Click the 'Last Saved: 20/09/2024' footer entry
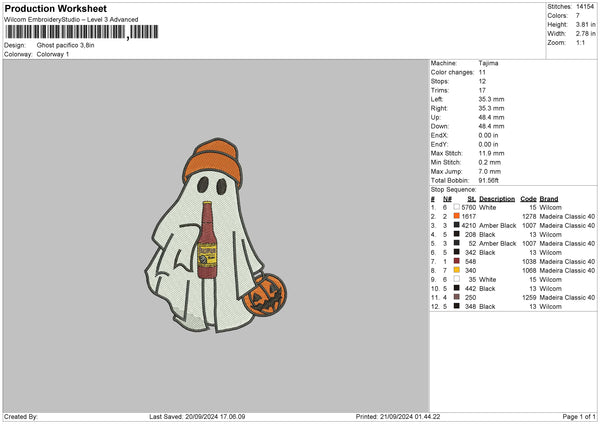 (197, 417)
